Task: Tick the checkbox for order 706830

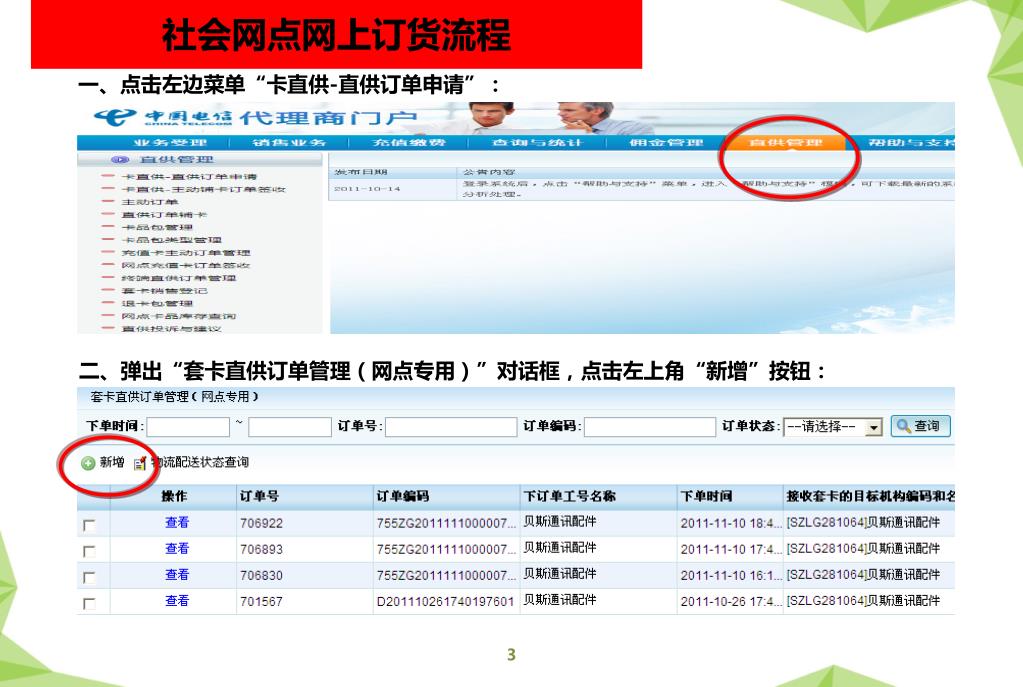Action: (89, 577)
